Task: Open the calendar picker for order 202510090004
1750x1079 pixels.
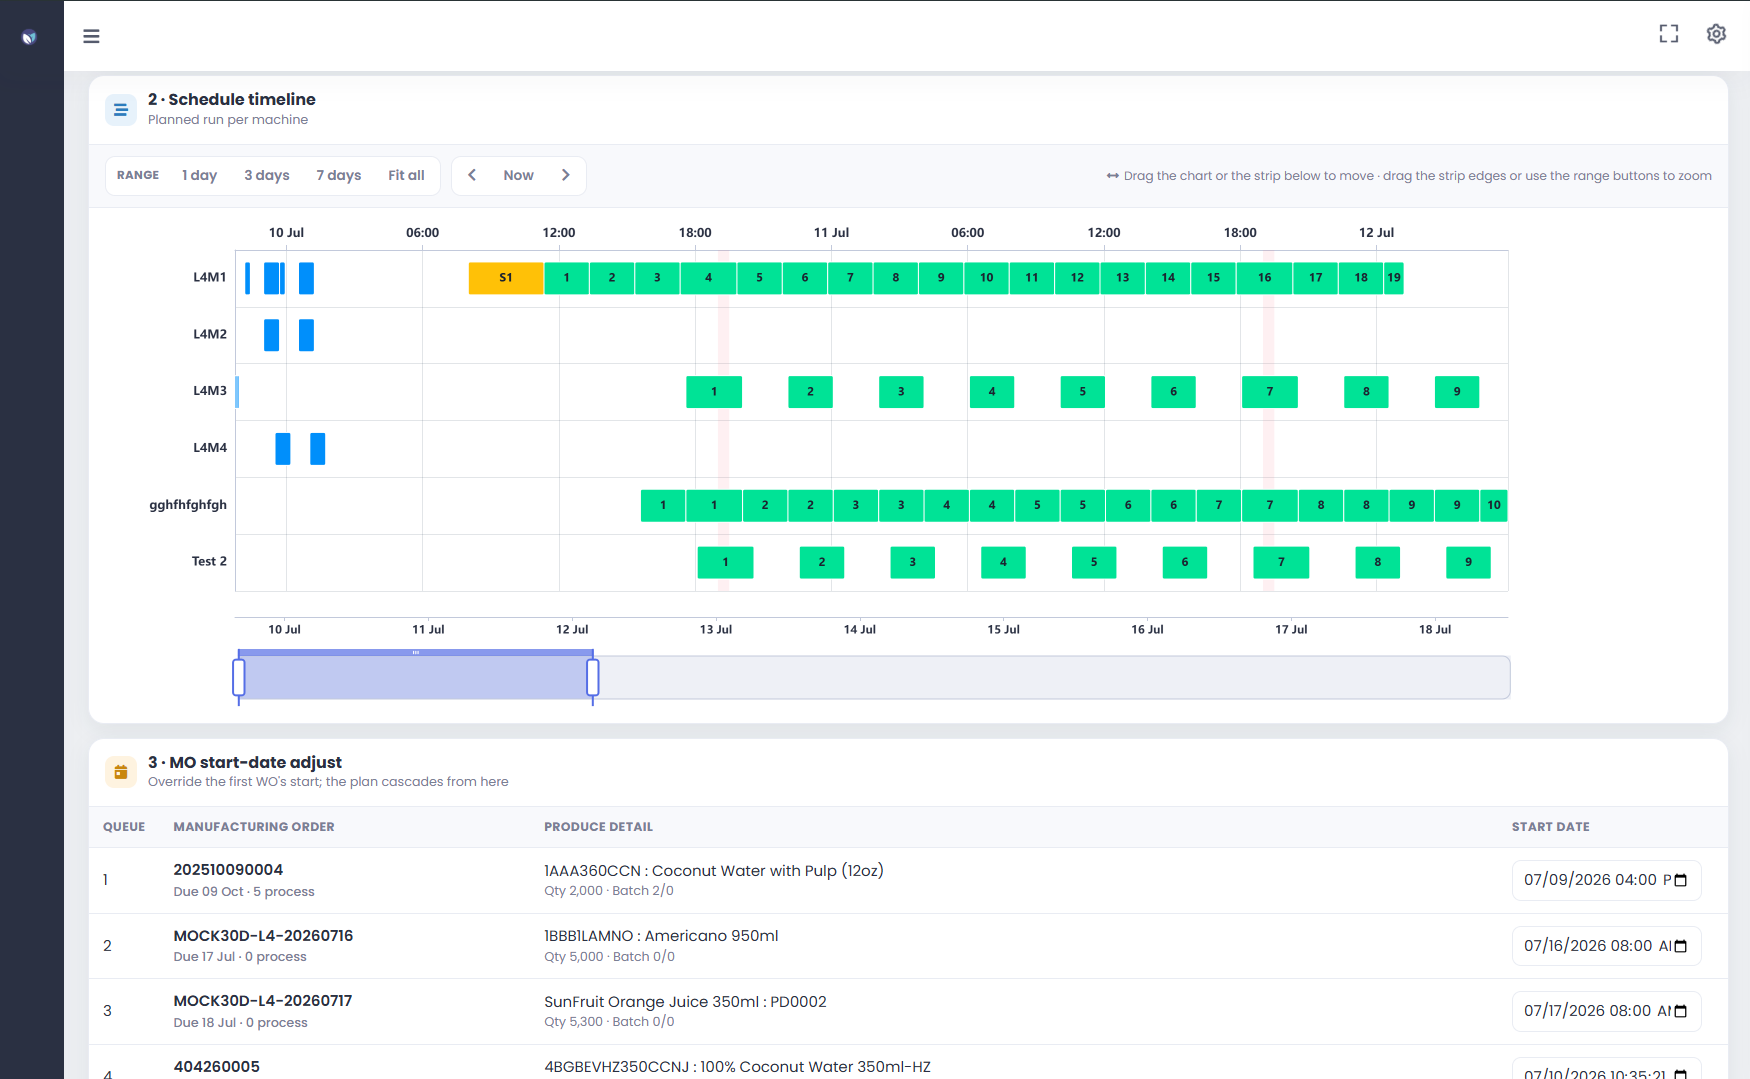Action: coord(1680,880)
